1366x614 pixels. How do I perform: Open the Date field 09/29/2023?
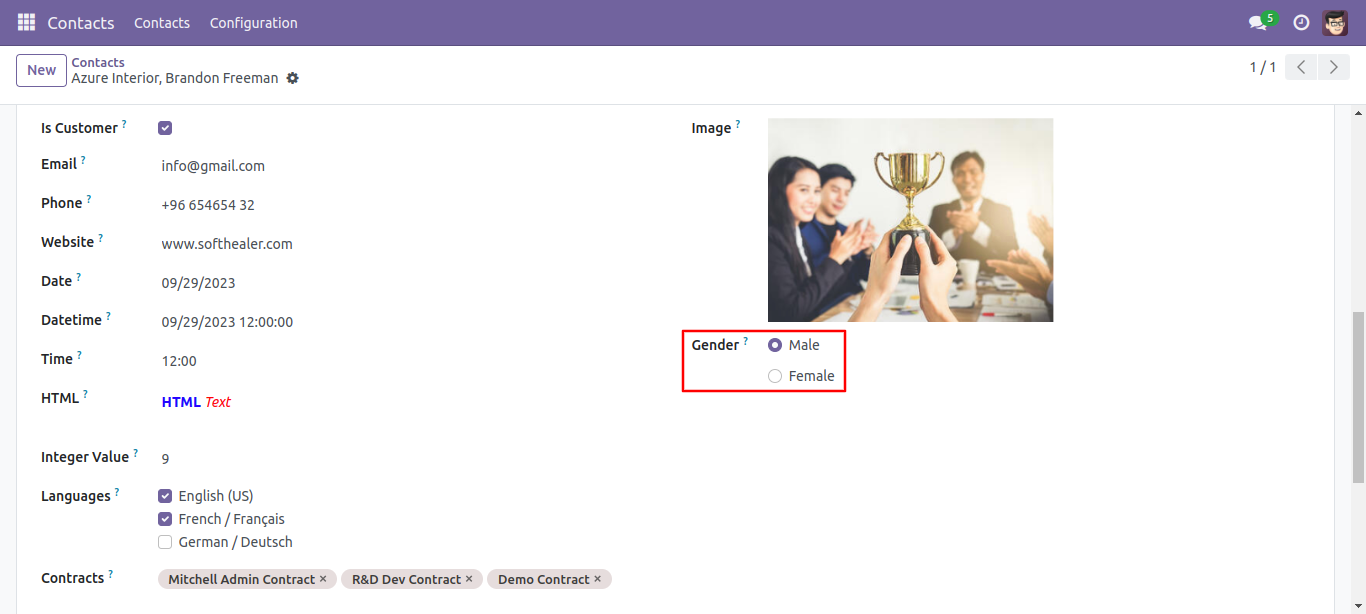(199, 283)
